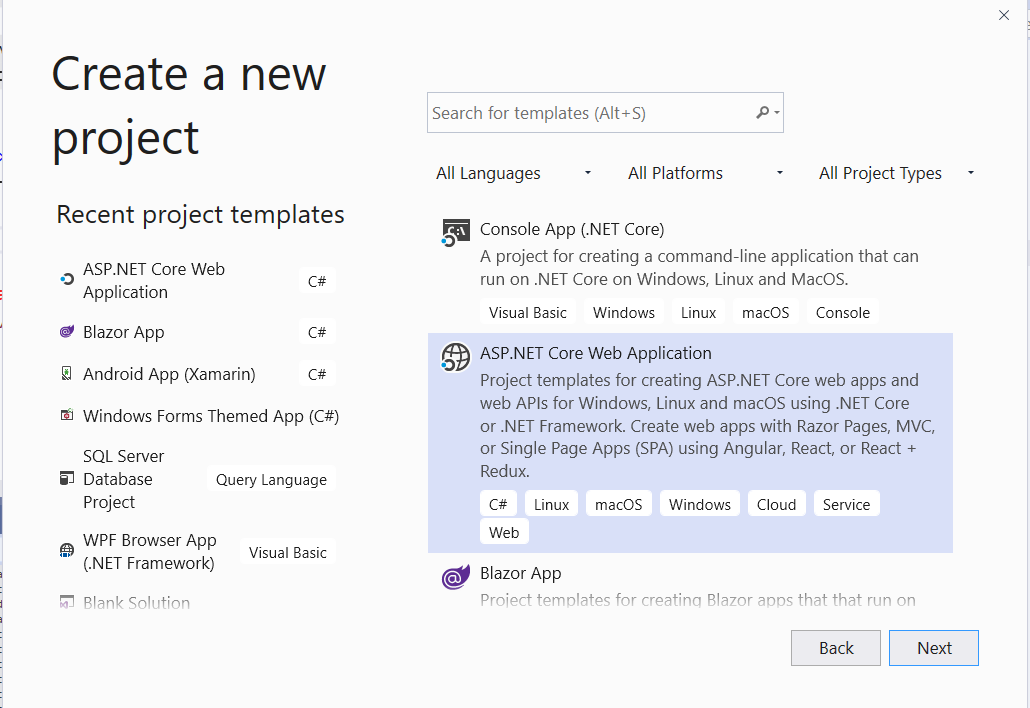This screenshot has height=708, width=1030.
Task: Select the SQL Server Database Project recent template
Action: click(124, 479)
